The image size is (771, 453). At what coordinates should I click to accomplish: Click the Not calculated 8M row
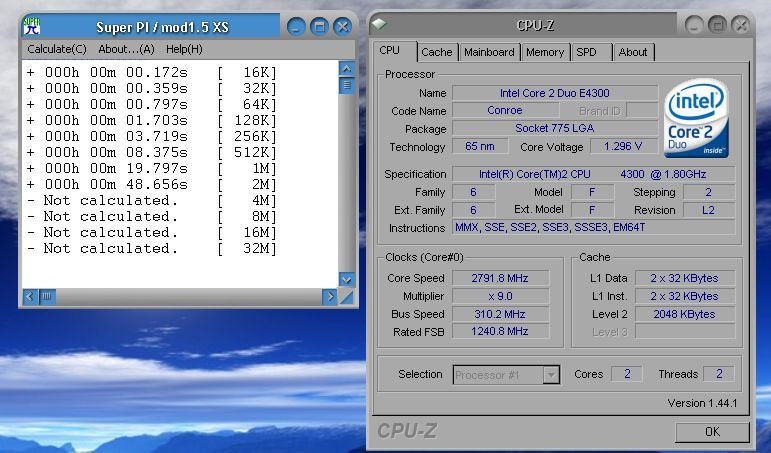tap(151, 216)
